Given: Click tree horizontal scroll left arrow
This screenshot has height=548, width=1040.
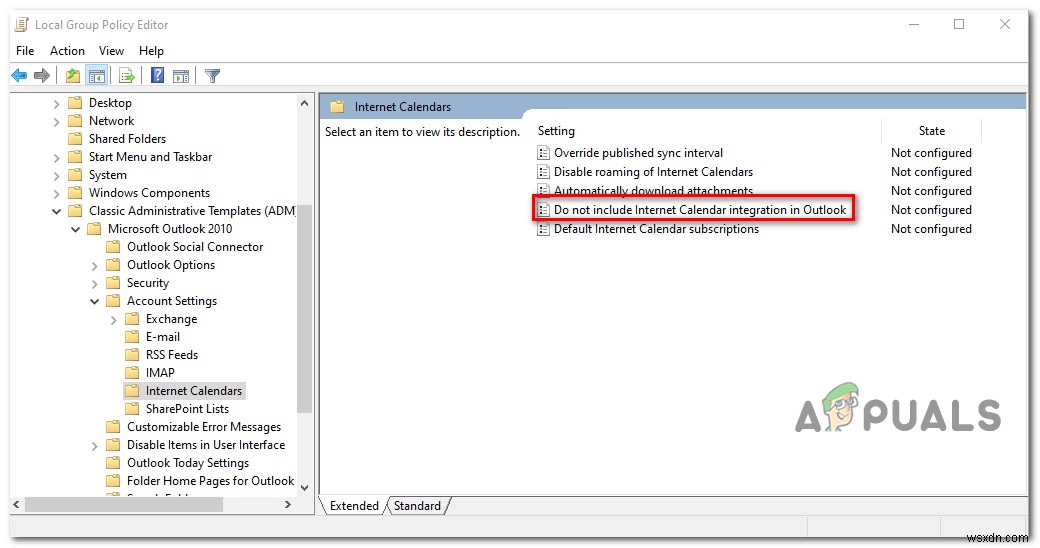Looking at the screenshot, I should [17, 505].
